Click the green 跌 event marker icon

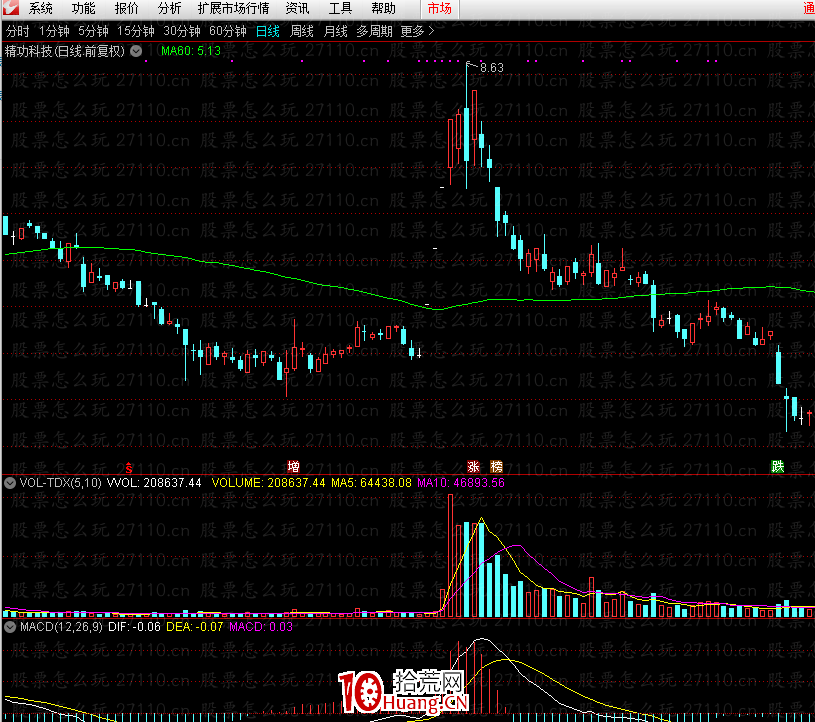(x=777, y=466)
